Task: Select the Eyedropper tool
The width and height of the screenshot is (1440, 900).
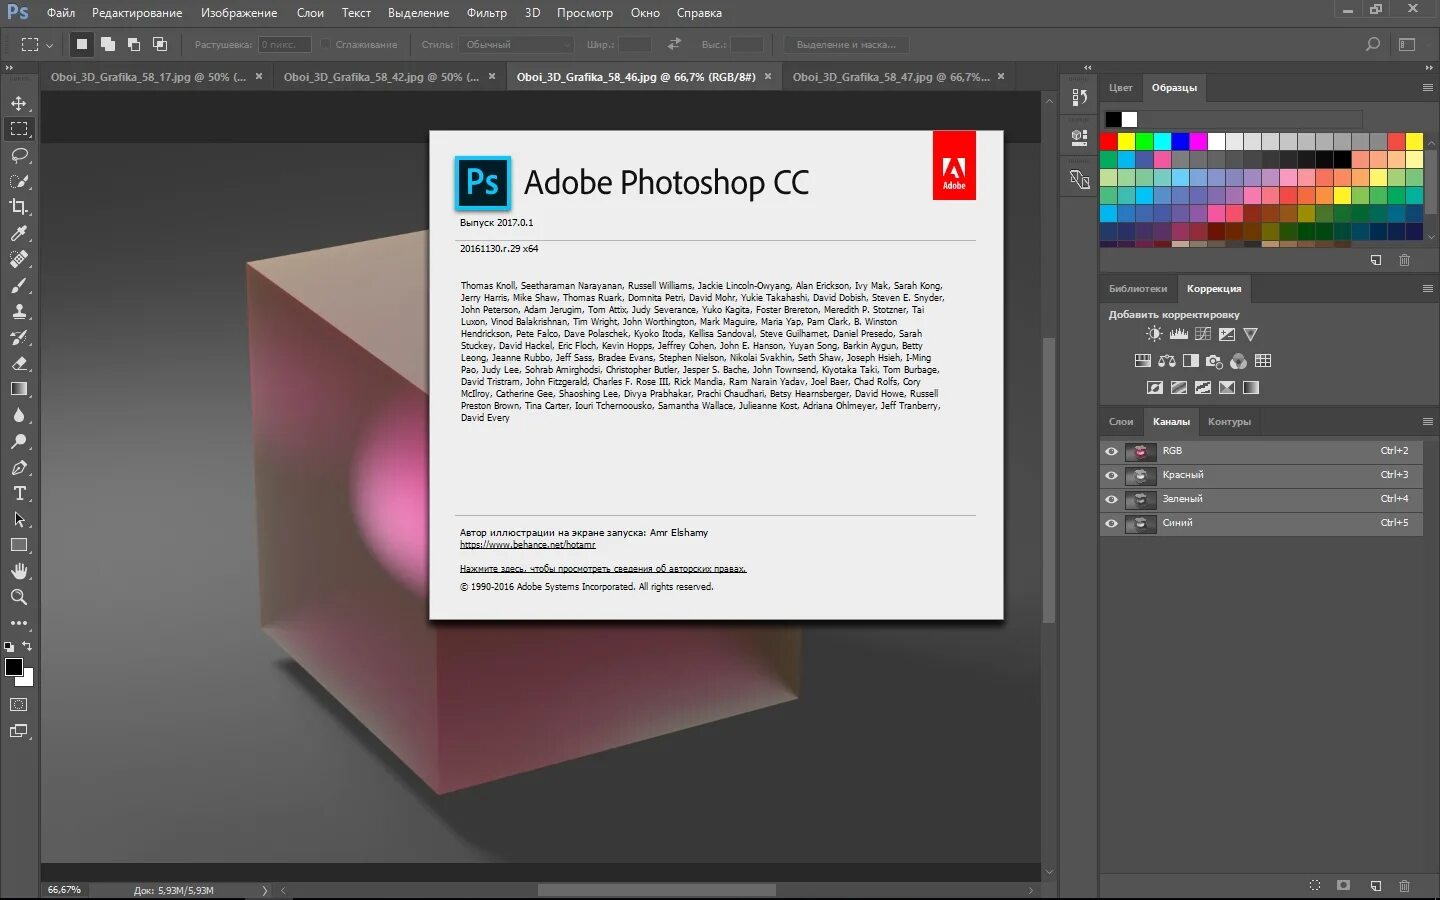Action: (19, 233)
